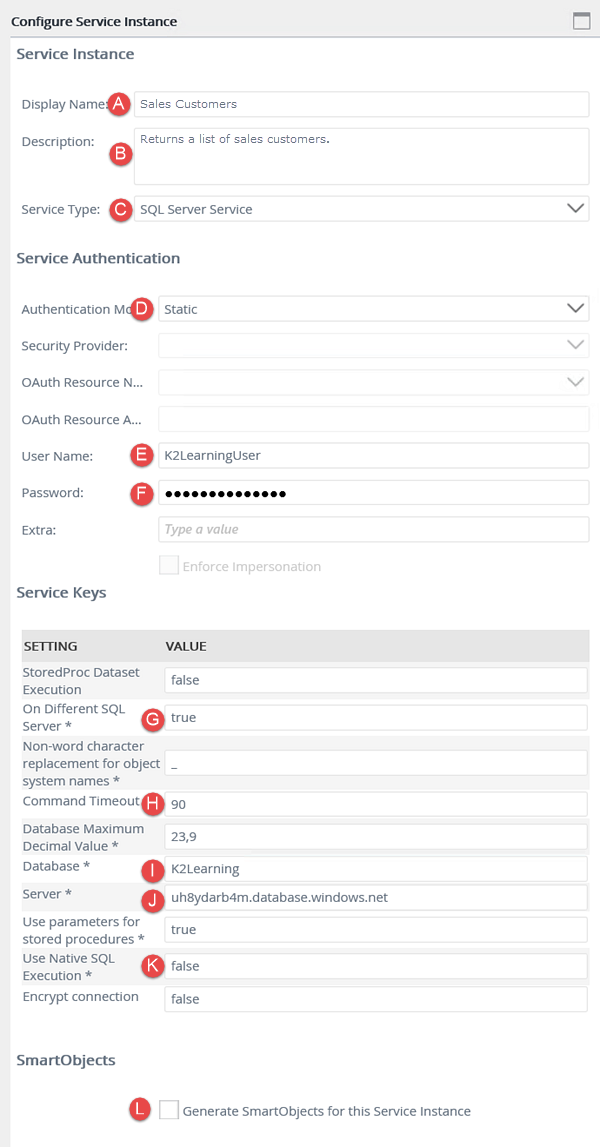The height and width of the screenshot is (1147, 600).
Task: Click the restore window icon in the title bar
Action: click(x=581, y=19)
